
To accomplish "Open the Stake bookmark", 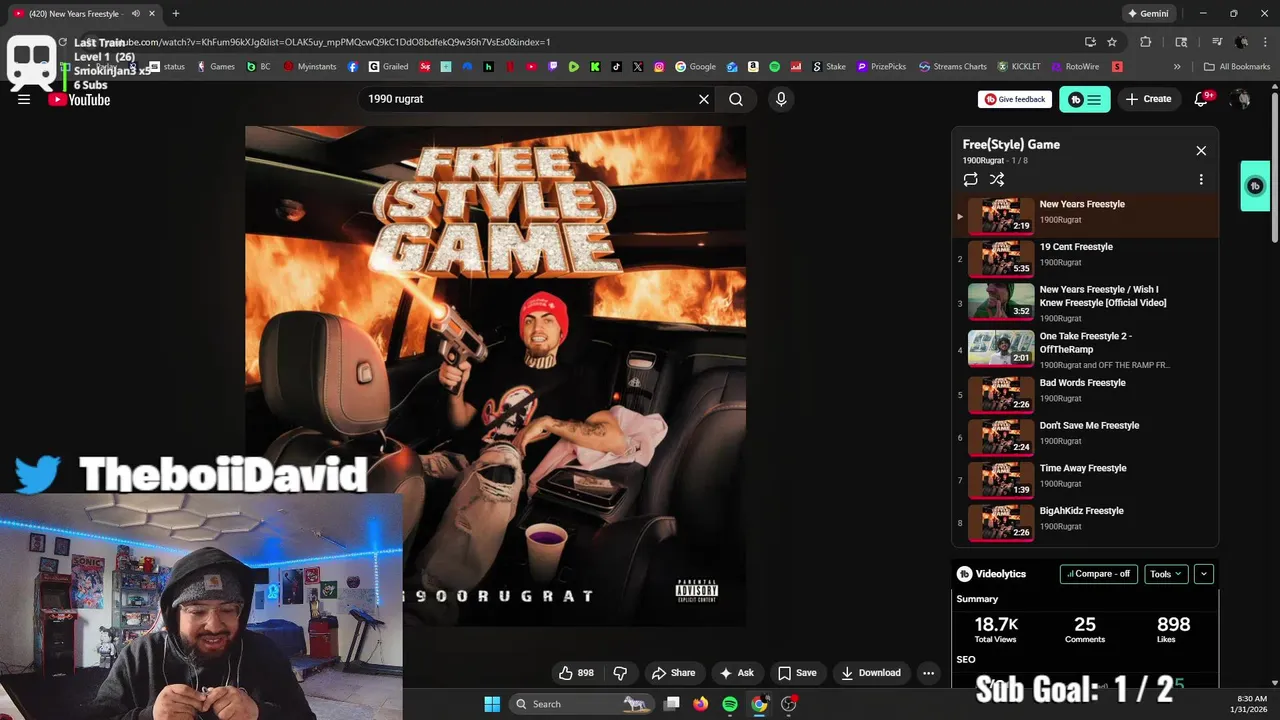I will click(828, 67).
